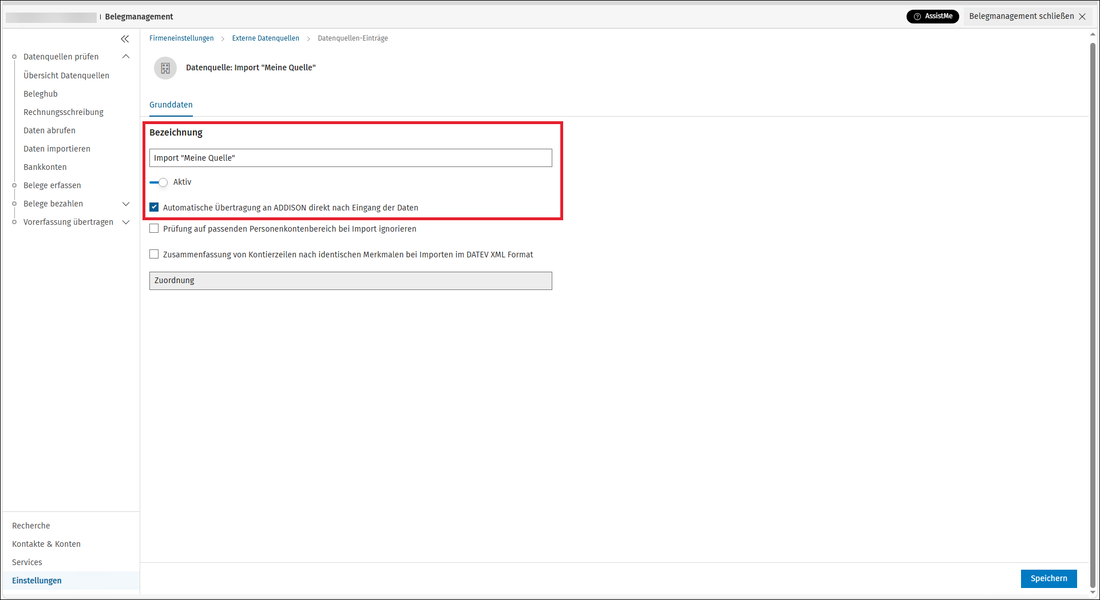Image resolution: width=1100 pixels, height=600 pixels.
Task: Open Übersicht Datenquellen in sidebar
Action: point(67,76)
